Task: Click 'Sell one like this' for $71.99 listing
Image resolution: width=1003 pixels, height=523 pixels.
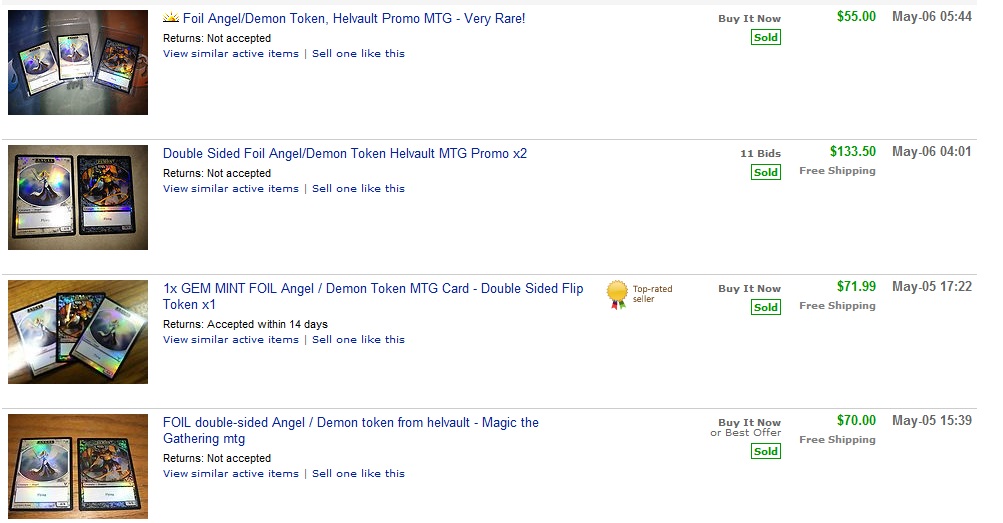Action: point(358,340)
